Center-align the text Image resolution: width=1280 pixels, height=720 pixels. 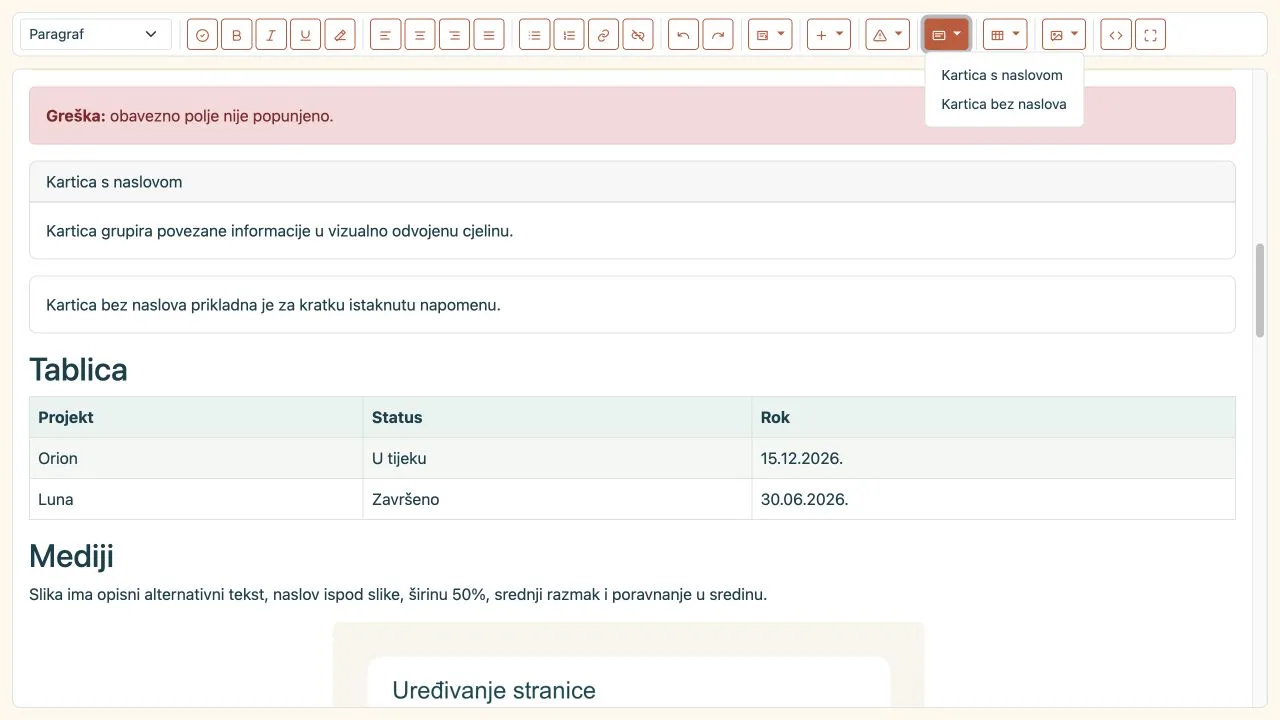(420, 35)
